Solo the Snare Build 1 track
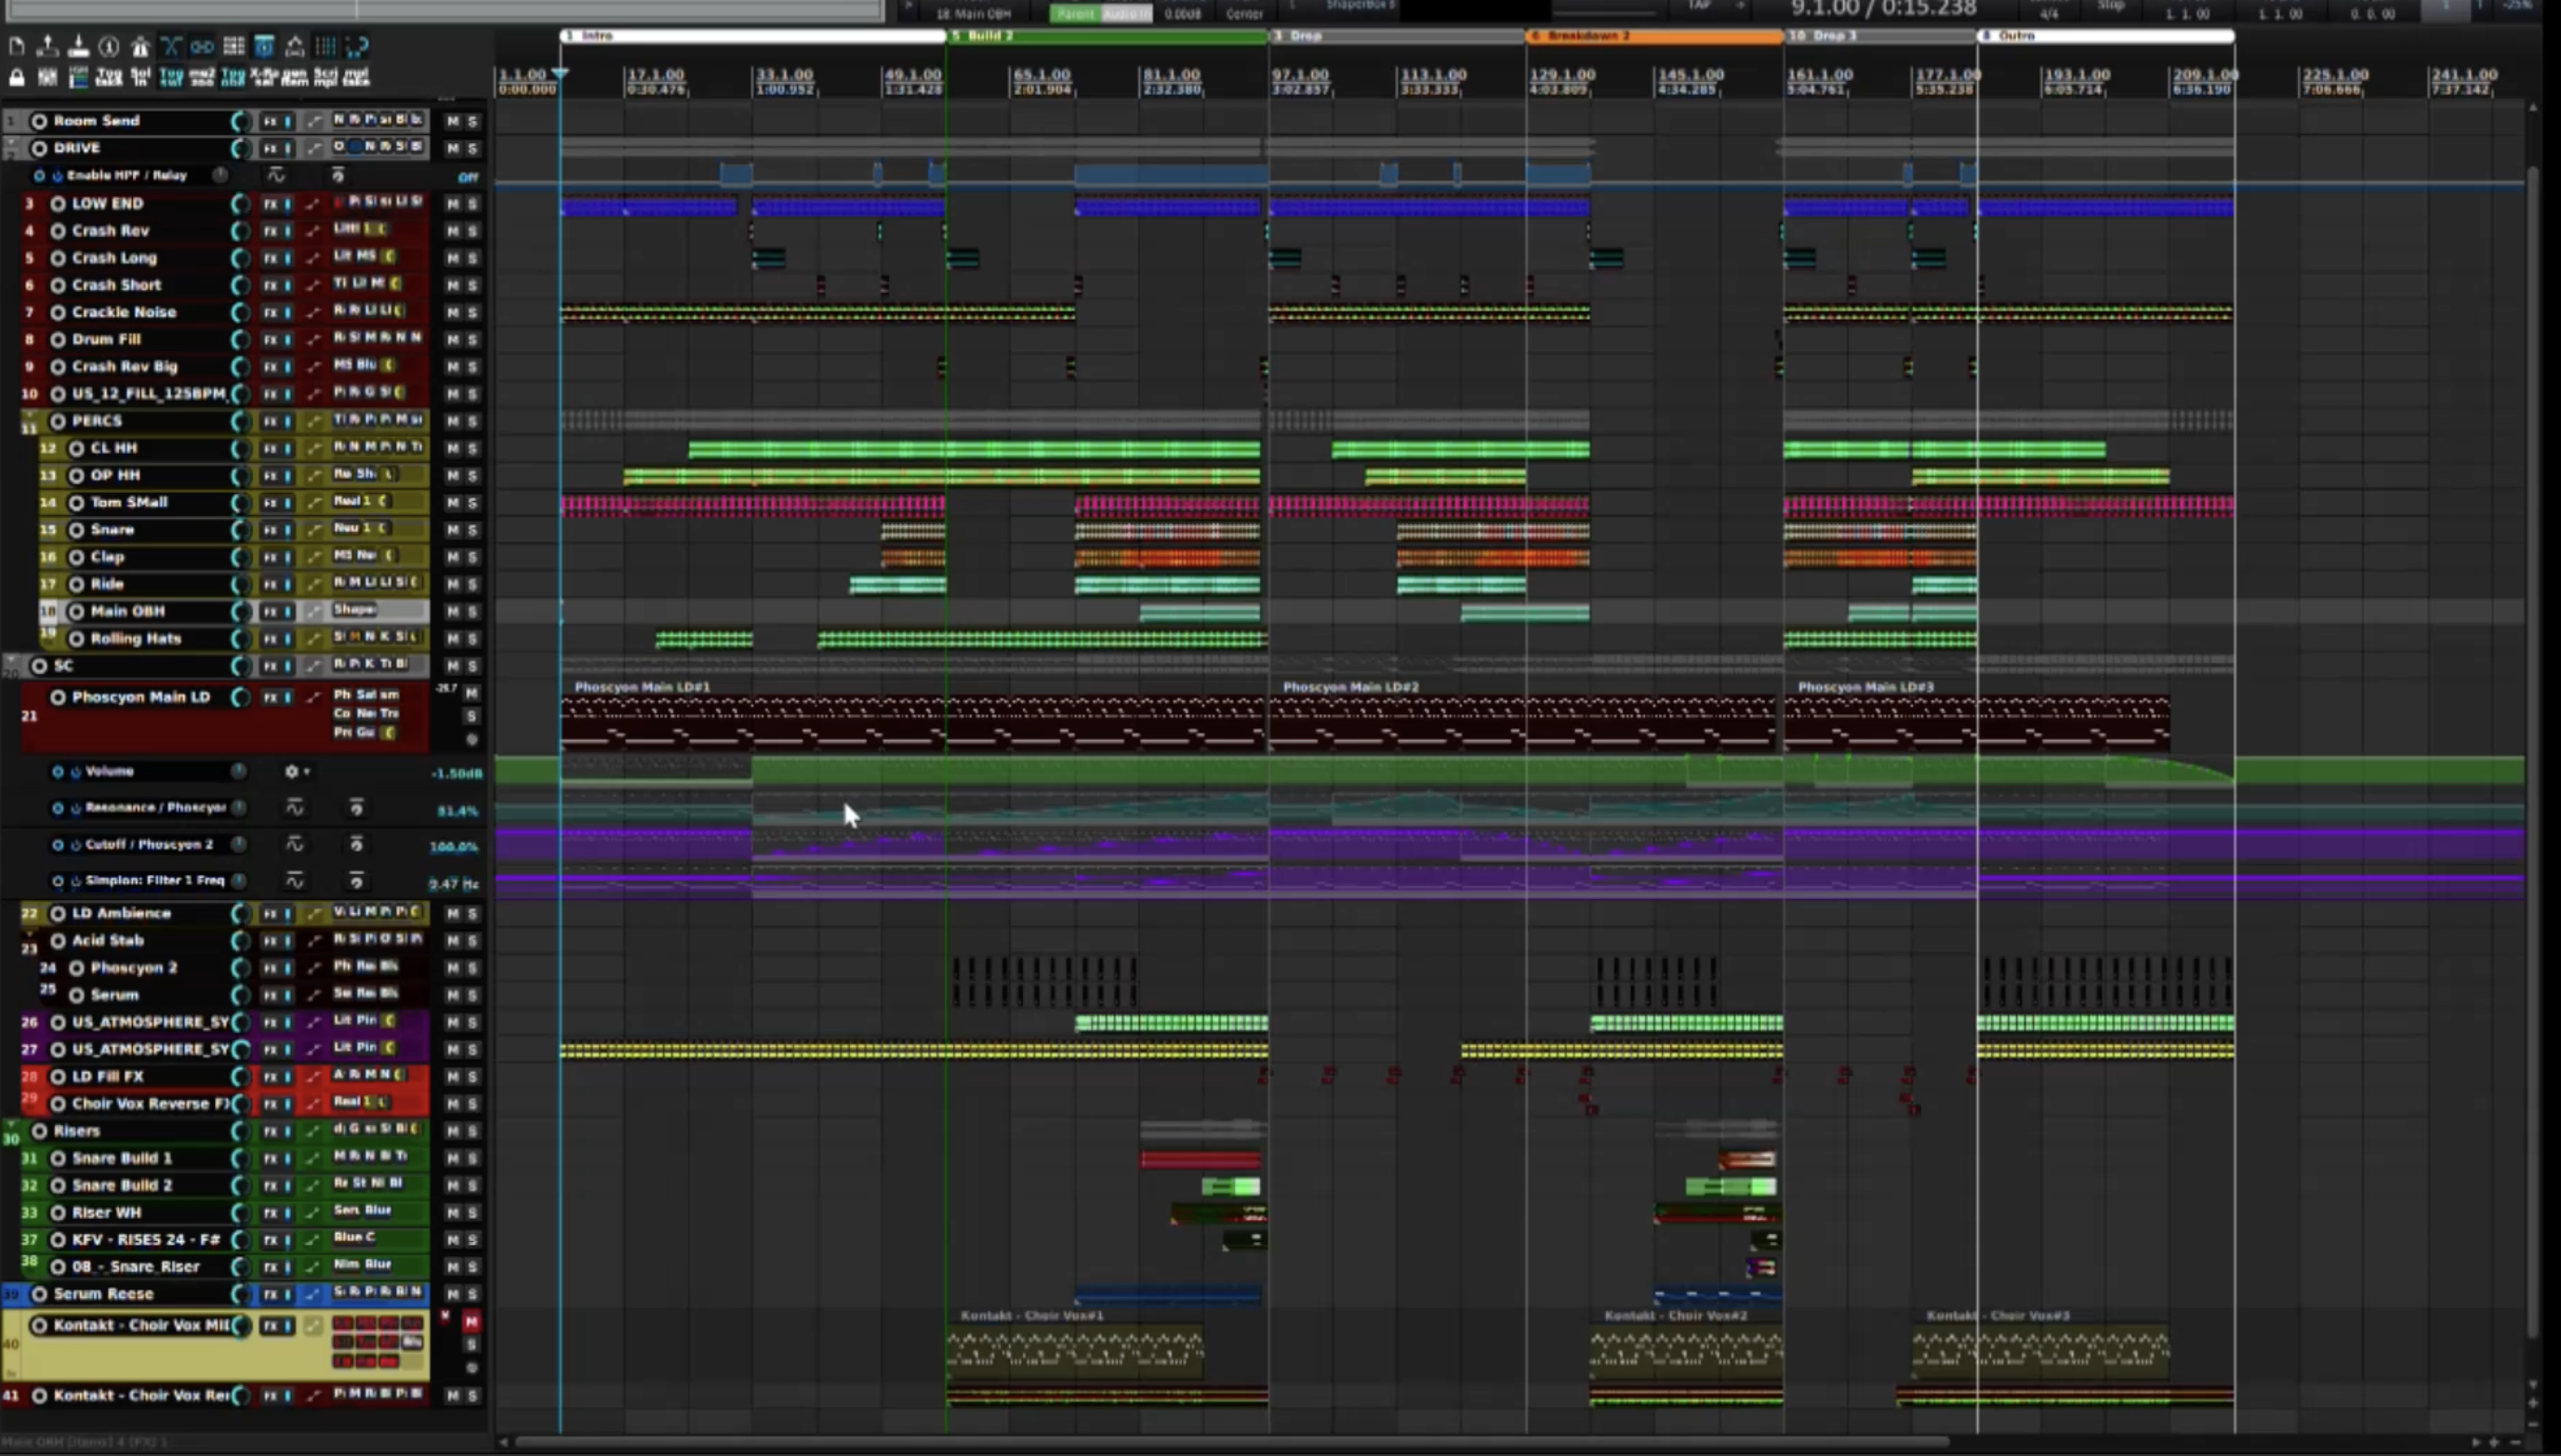 (x=472, y=1159)
